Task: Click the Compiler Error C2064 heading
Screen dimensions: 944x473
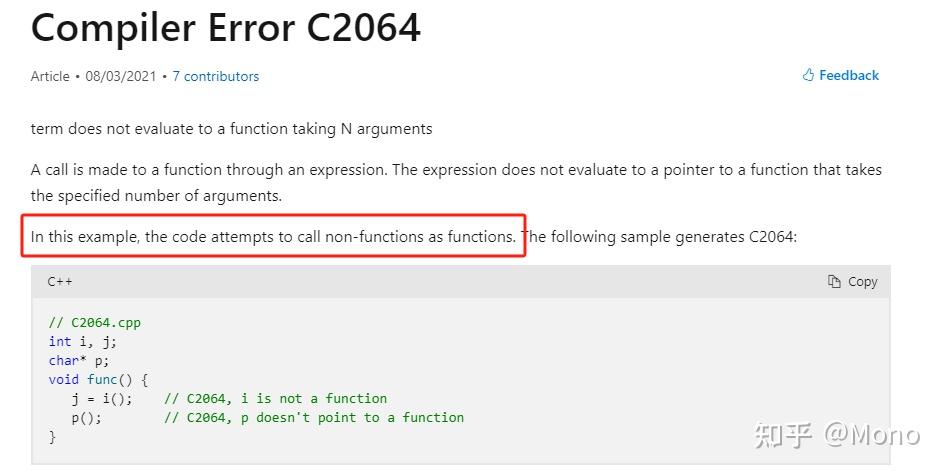Action: [x=226, y=28]
